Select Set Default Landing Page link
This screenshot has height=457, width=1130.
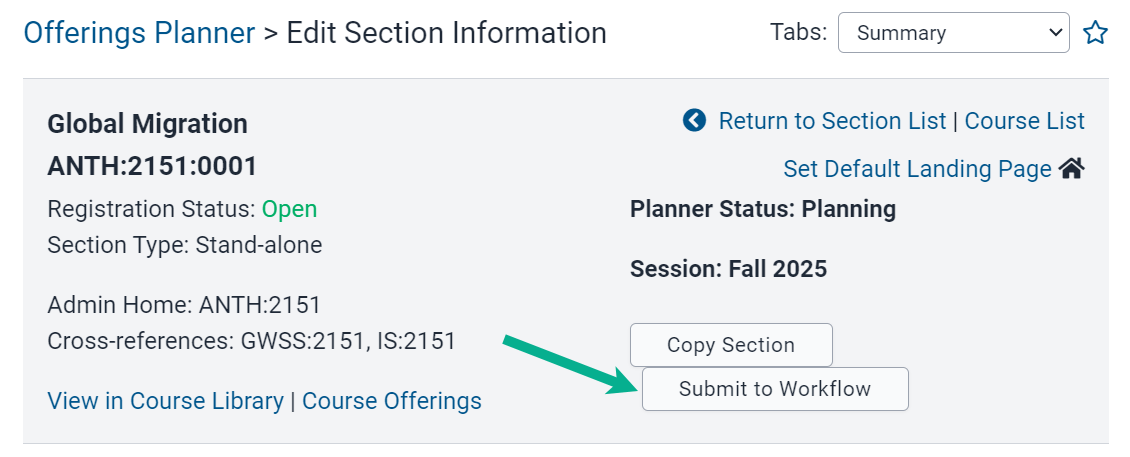click(917, 169)
